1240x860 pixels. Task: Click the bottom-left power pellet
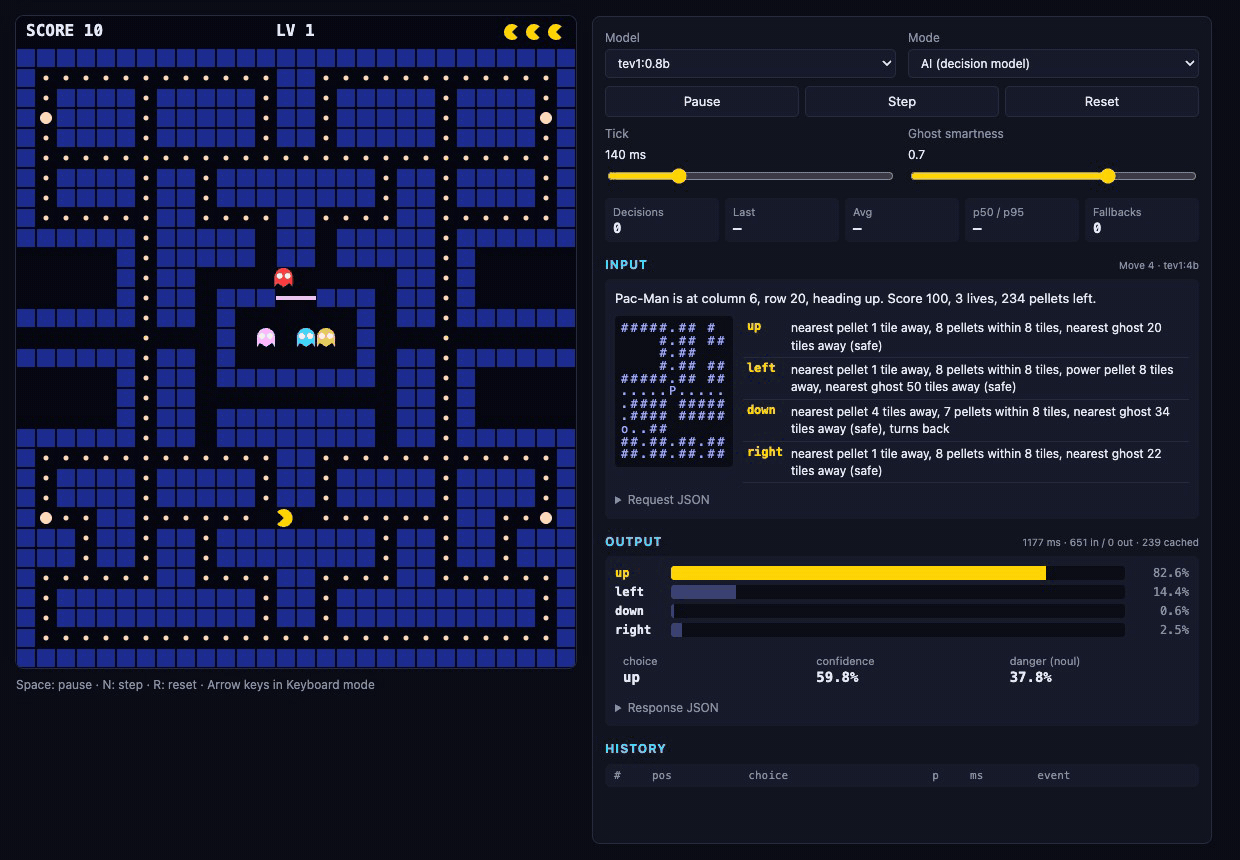[x=45, y=518]
